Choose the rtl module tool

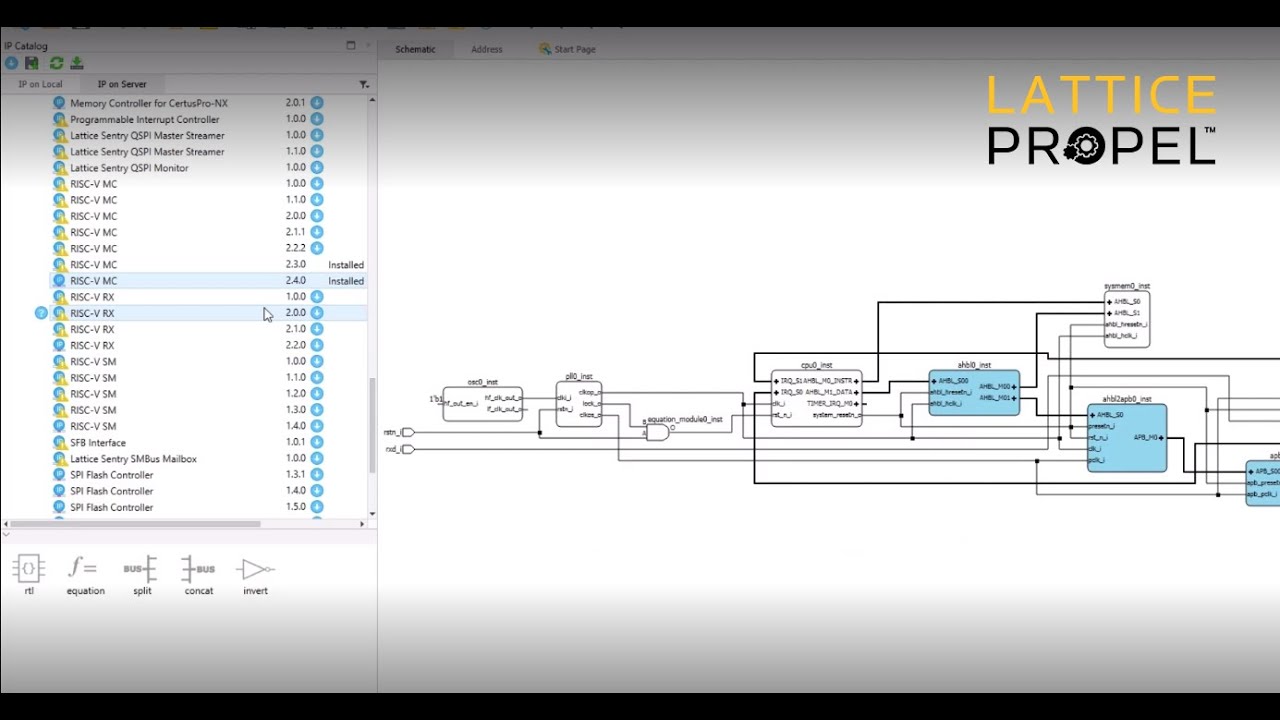tap(29, 576)
